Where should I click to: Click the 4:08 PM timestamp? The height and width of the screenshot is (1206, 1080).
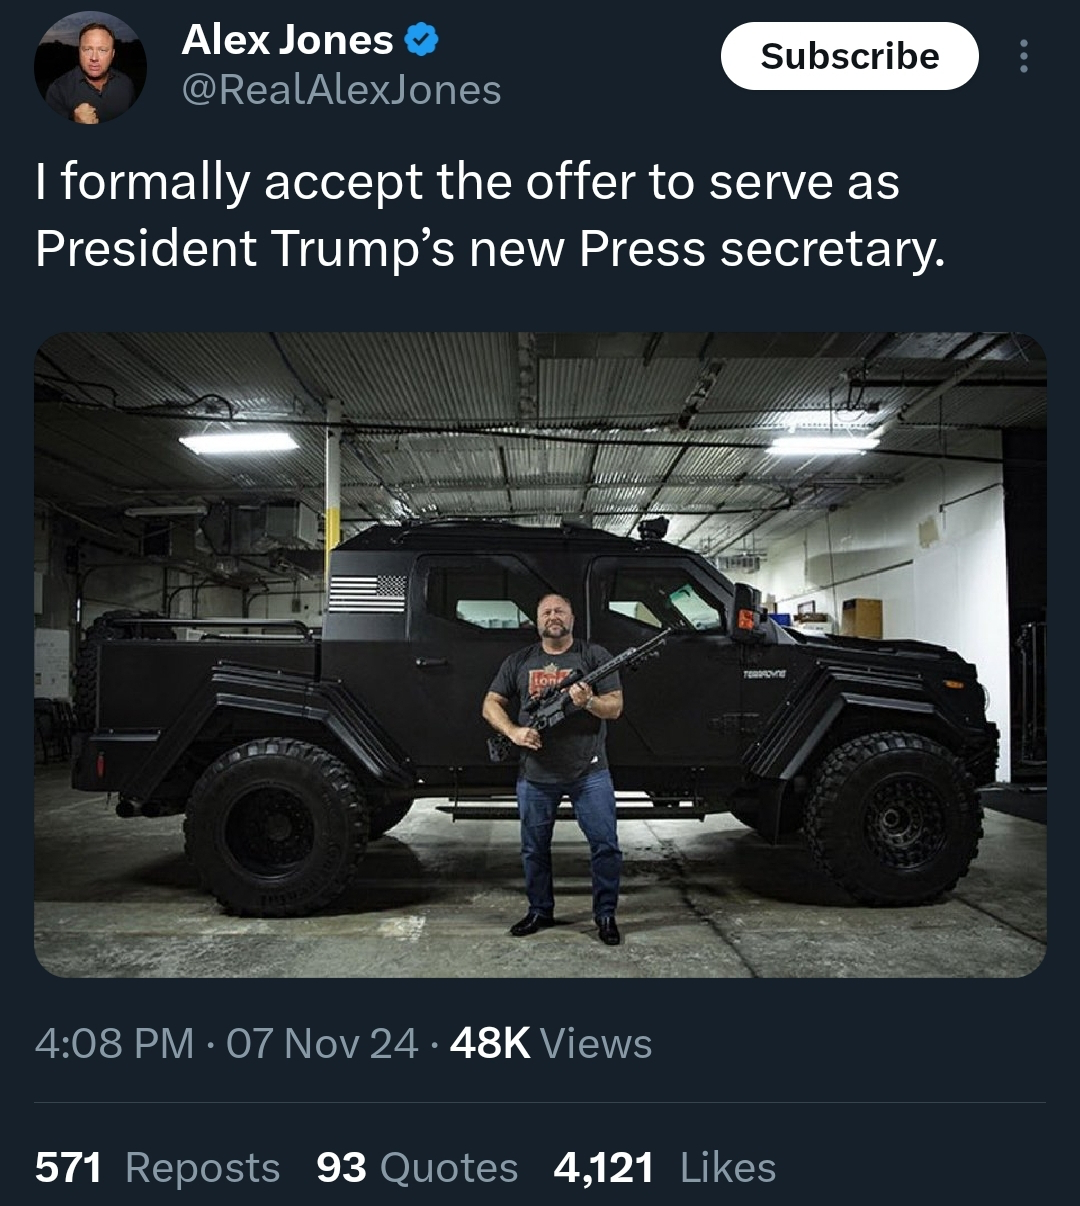114,1043
